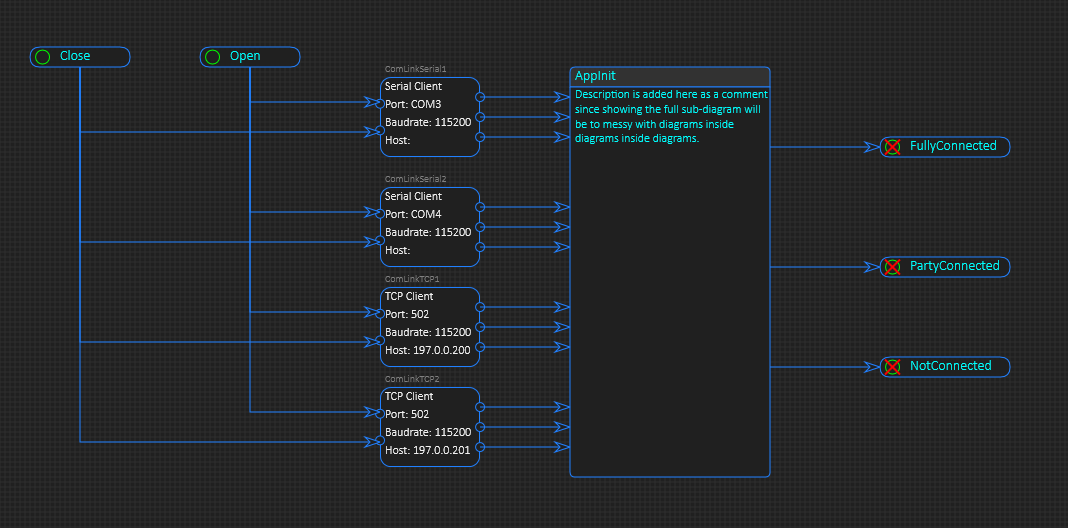This screenshot has height=528, width=1068.
Task: Click Baudrate: 115200 in ComLinkSerial2
Action: tap(428, 232)
